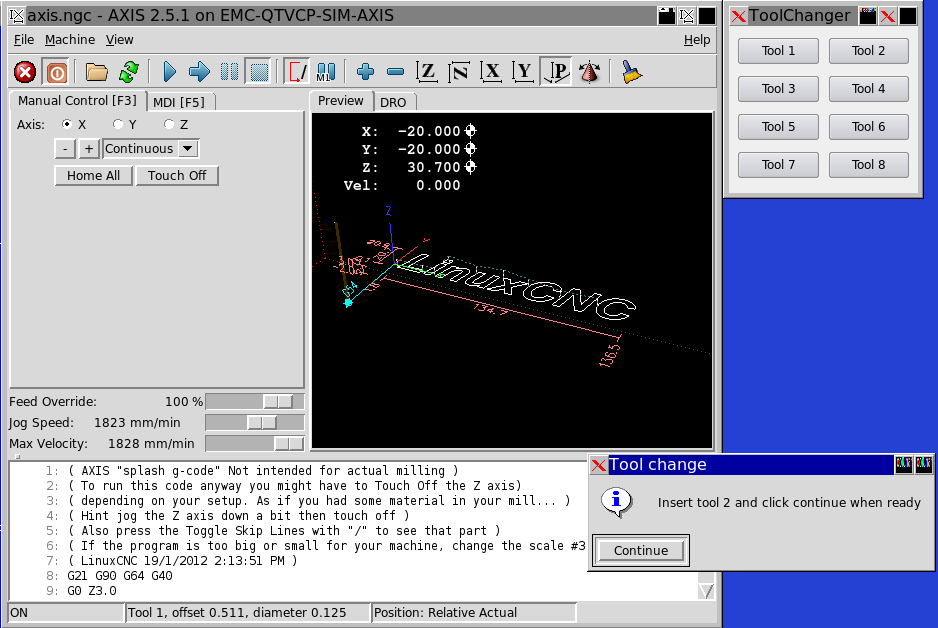This screenshot has width=938, height=628.
Task: Open the View menu
Action: (120, 39)
